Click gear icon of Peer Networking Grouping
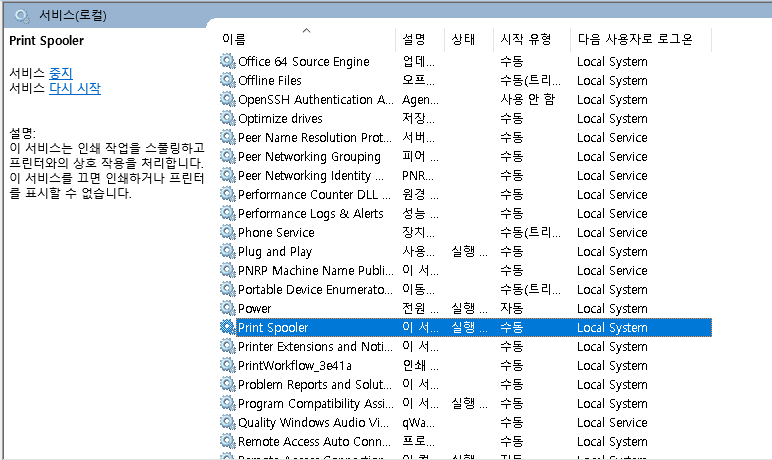Image resolution: width=772 pixels, height=460 pixels. point(227,156)
